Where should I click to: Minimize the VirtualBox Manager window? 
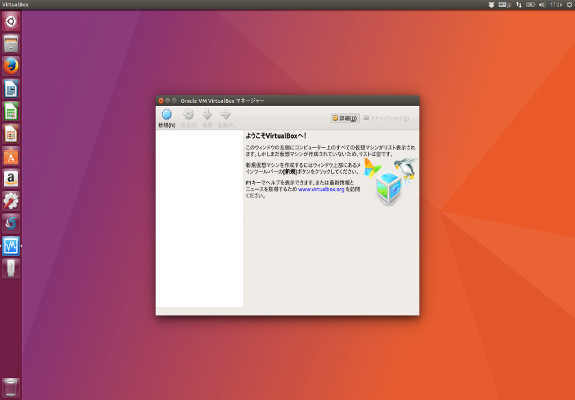[x=168, y=100]
